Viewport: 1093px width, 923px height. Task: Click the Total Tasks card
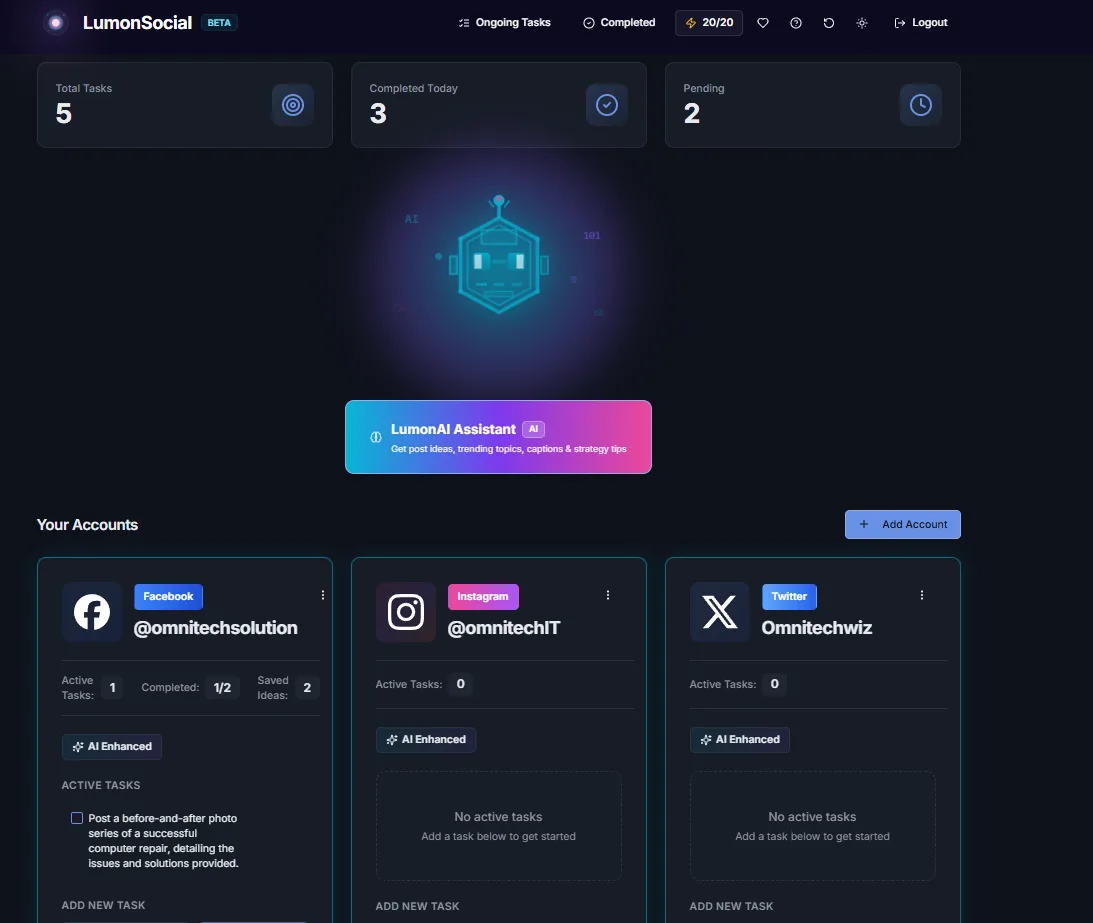pos(185,105)
